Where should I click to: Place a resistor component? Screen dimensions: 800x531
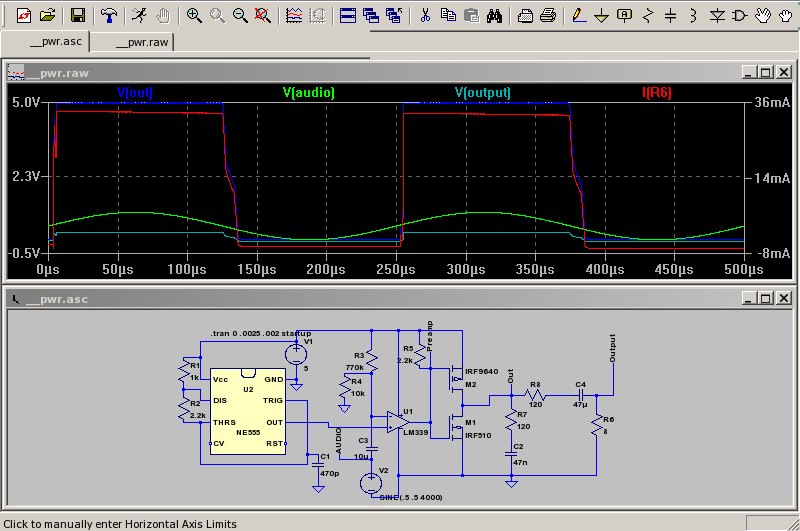[x=647, y=15]
